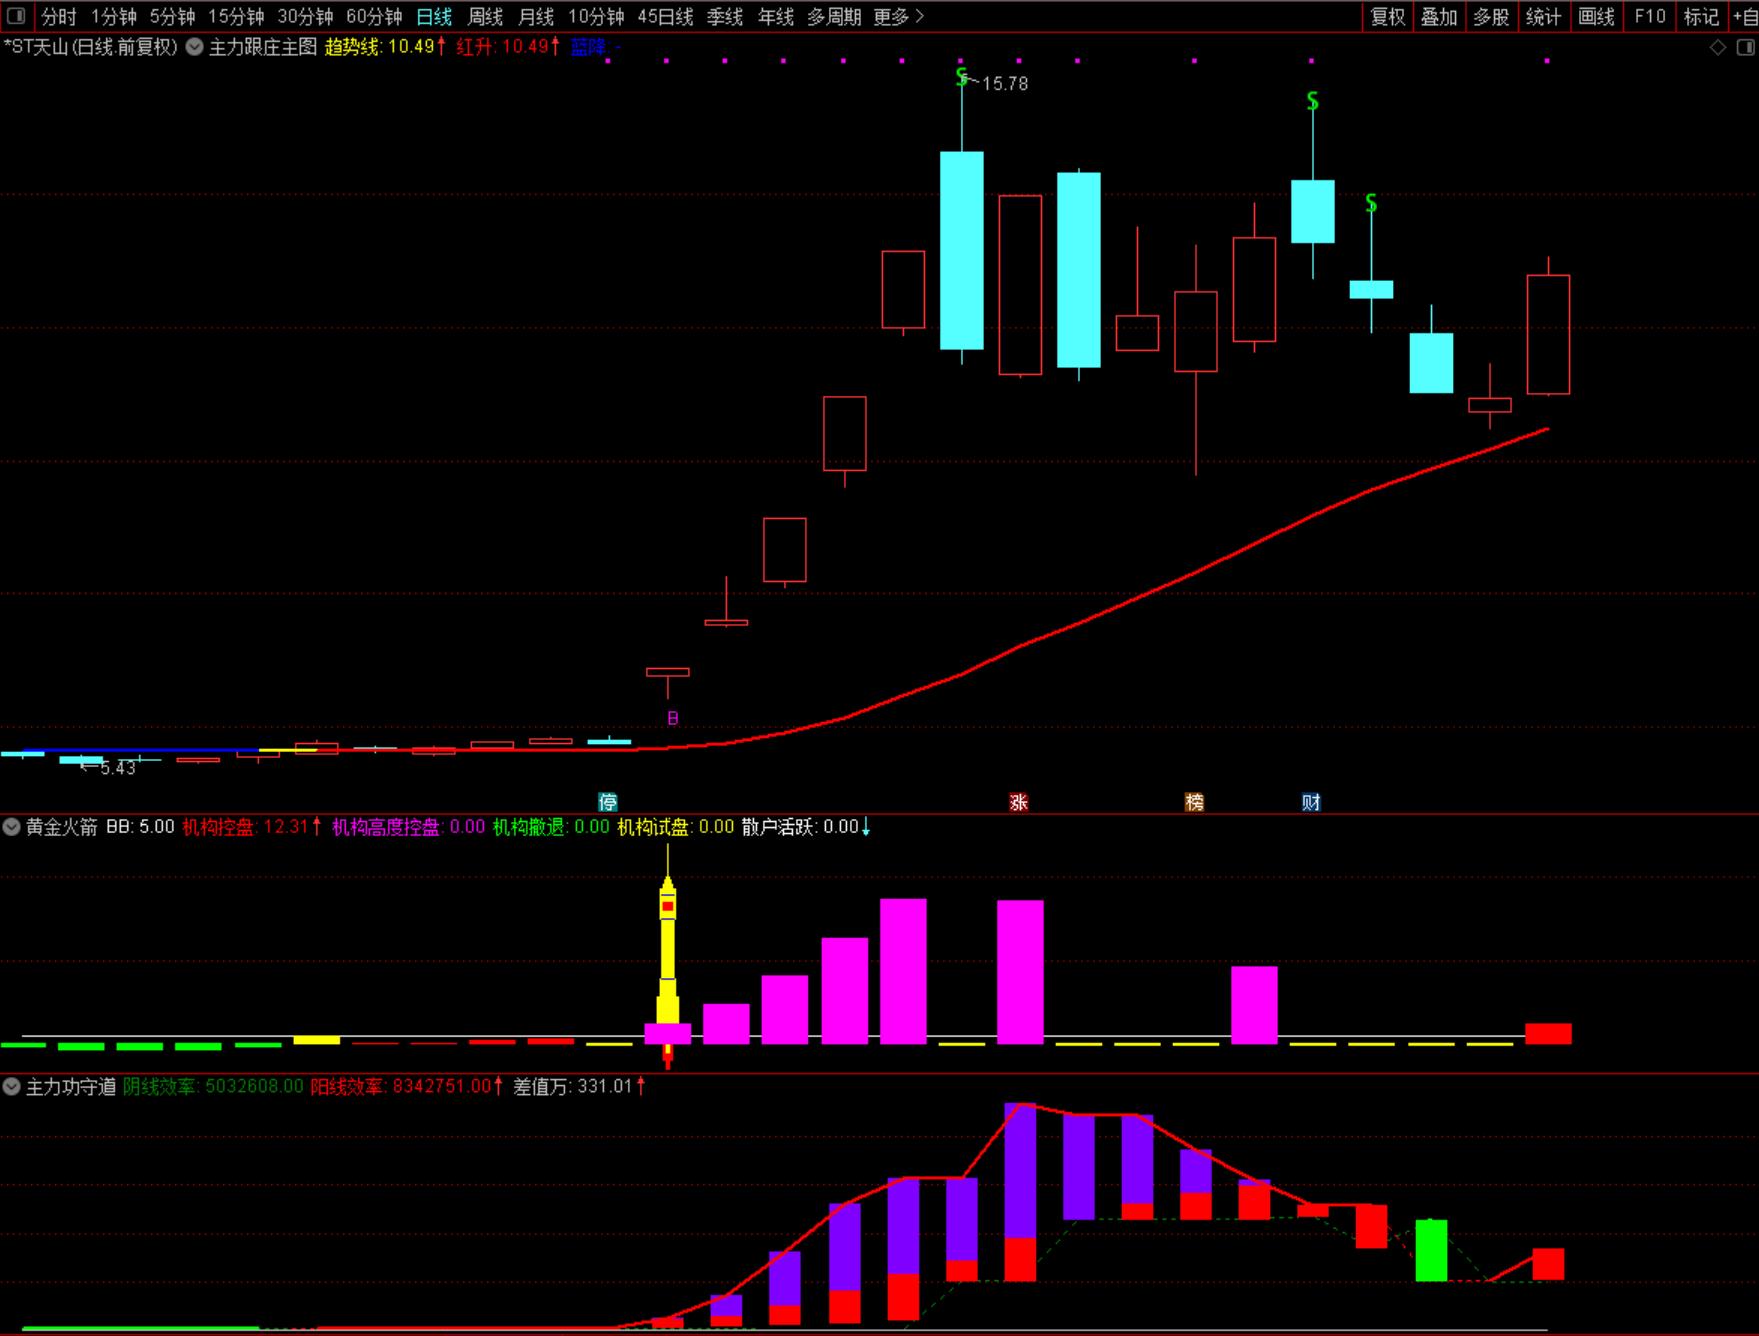Open the 多周期 multi-period view
The height and width of the screenshot is (1336, 1759).
834,17
